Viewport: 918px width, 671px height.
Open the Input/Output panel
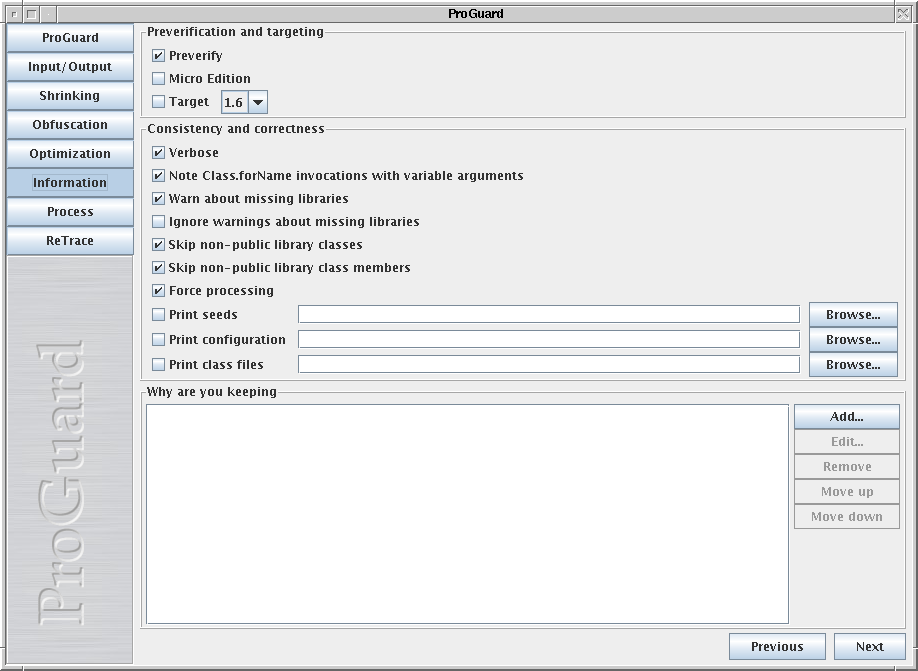click(x=70, y=67)
